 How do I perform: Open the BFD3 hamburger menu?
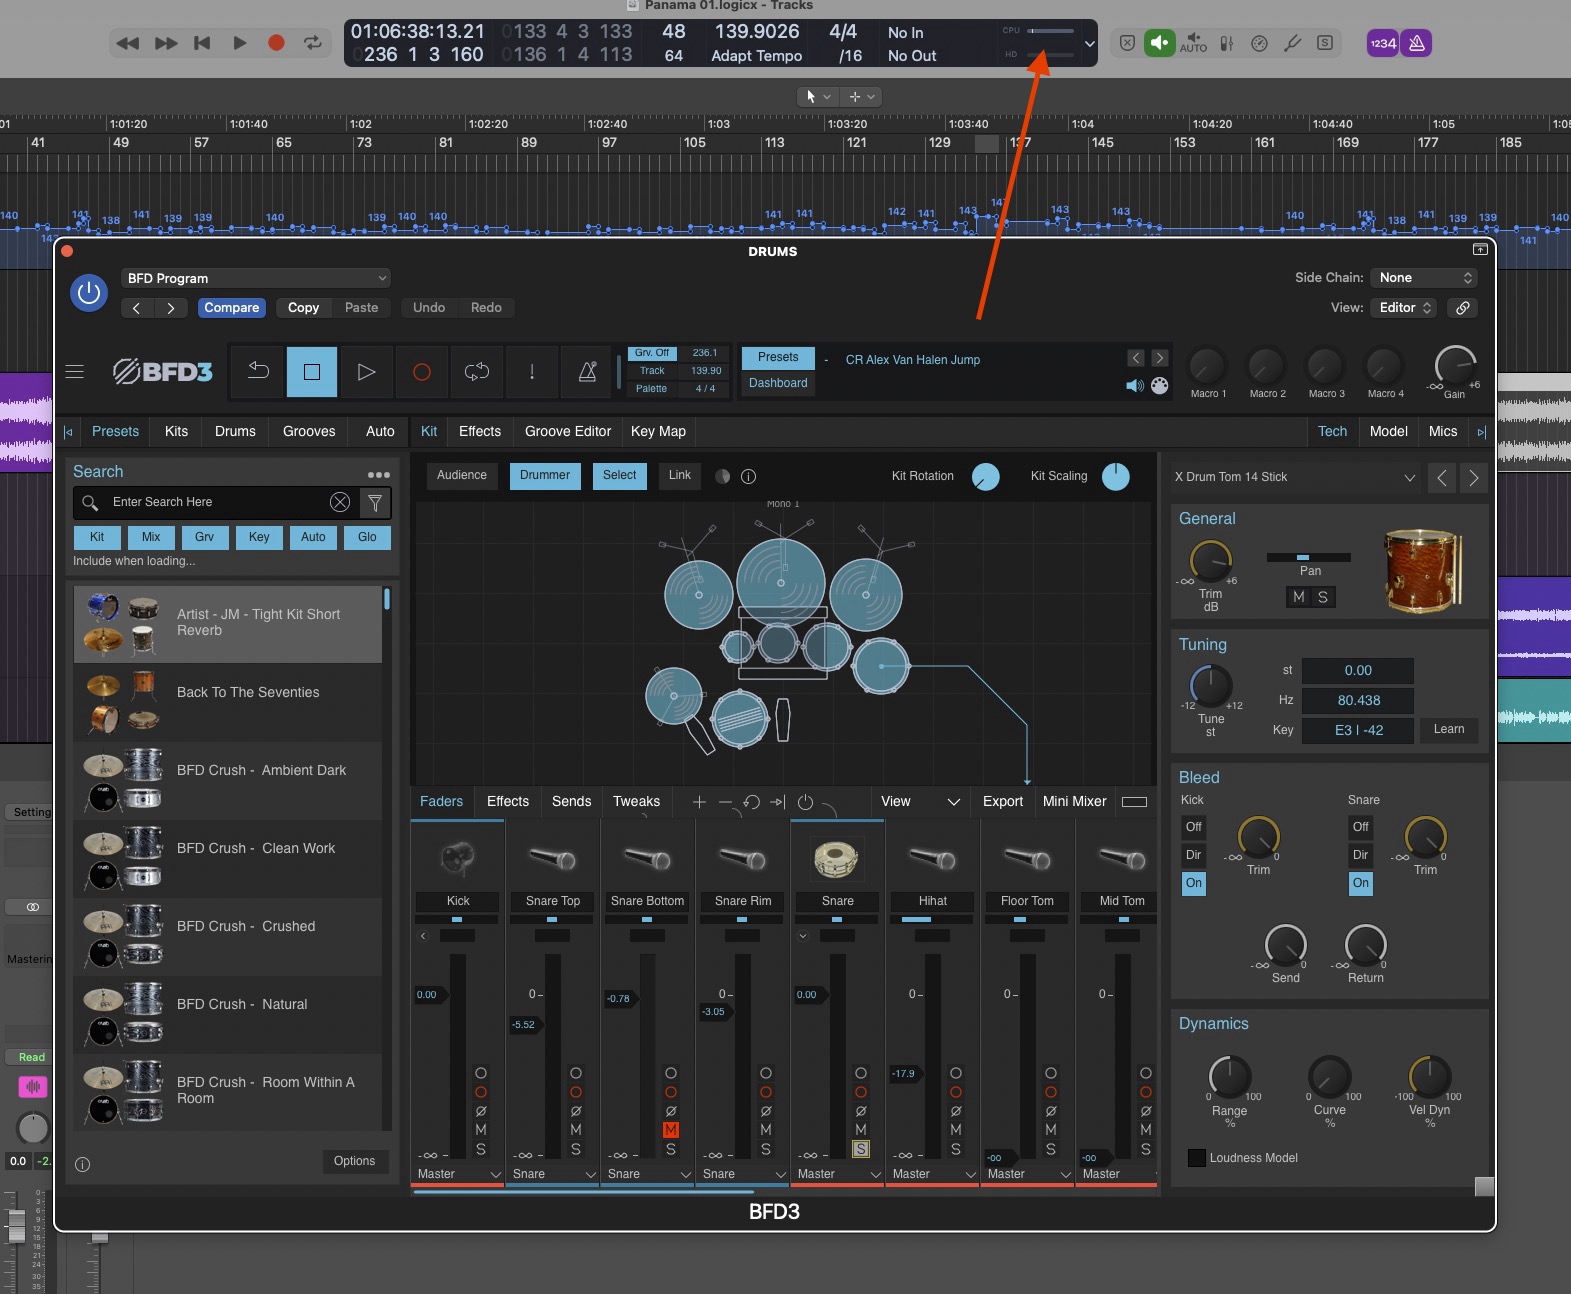coord(74,372)
